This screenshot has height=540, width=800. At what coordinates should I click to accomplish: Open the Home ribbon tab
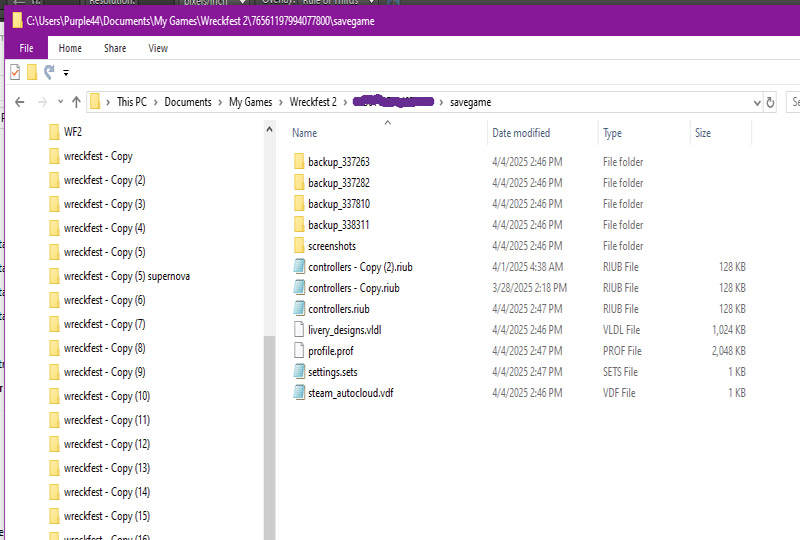(x=70, y=48)
